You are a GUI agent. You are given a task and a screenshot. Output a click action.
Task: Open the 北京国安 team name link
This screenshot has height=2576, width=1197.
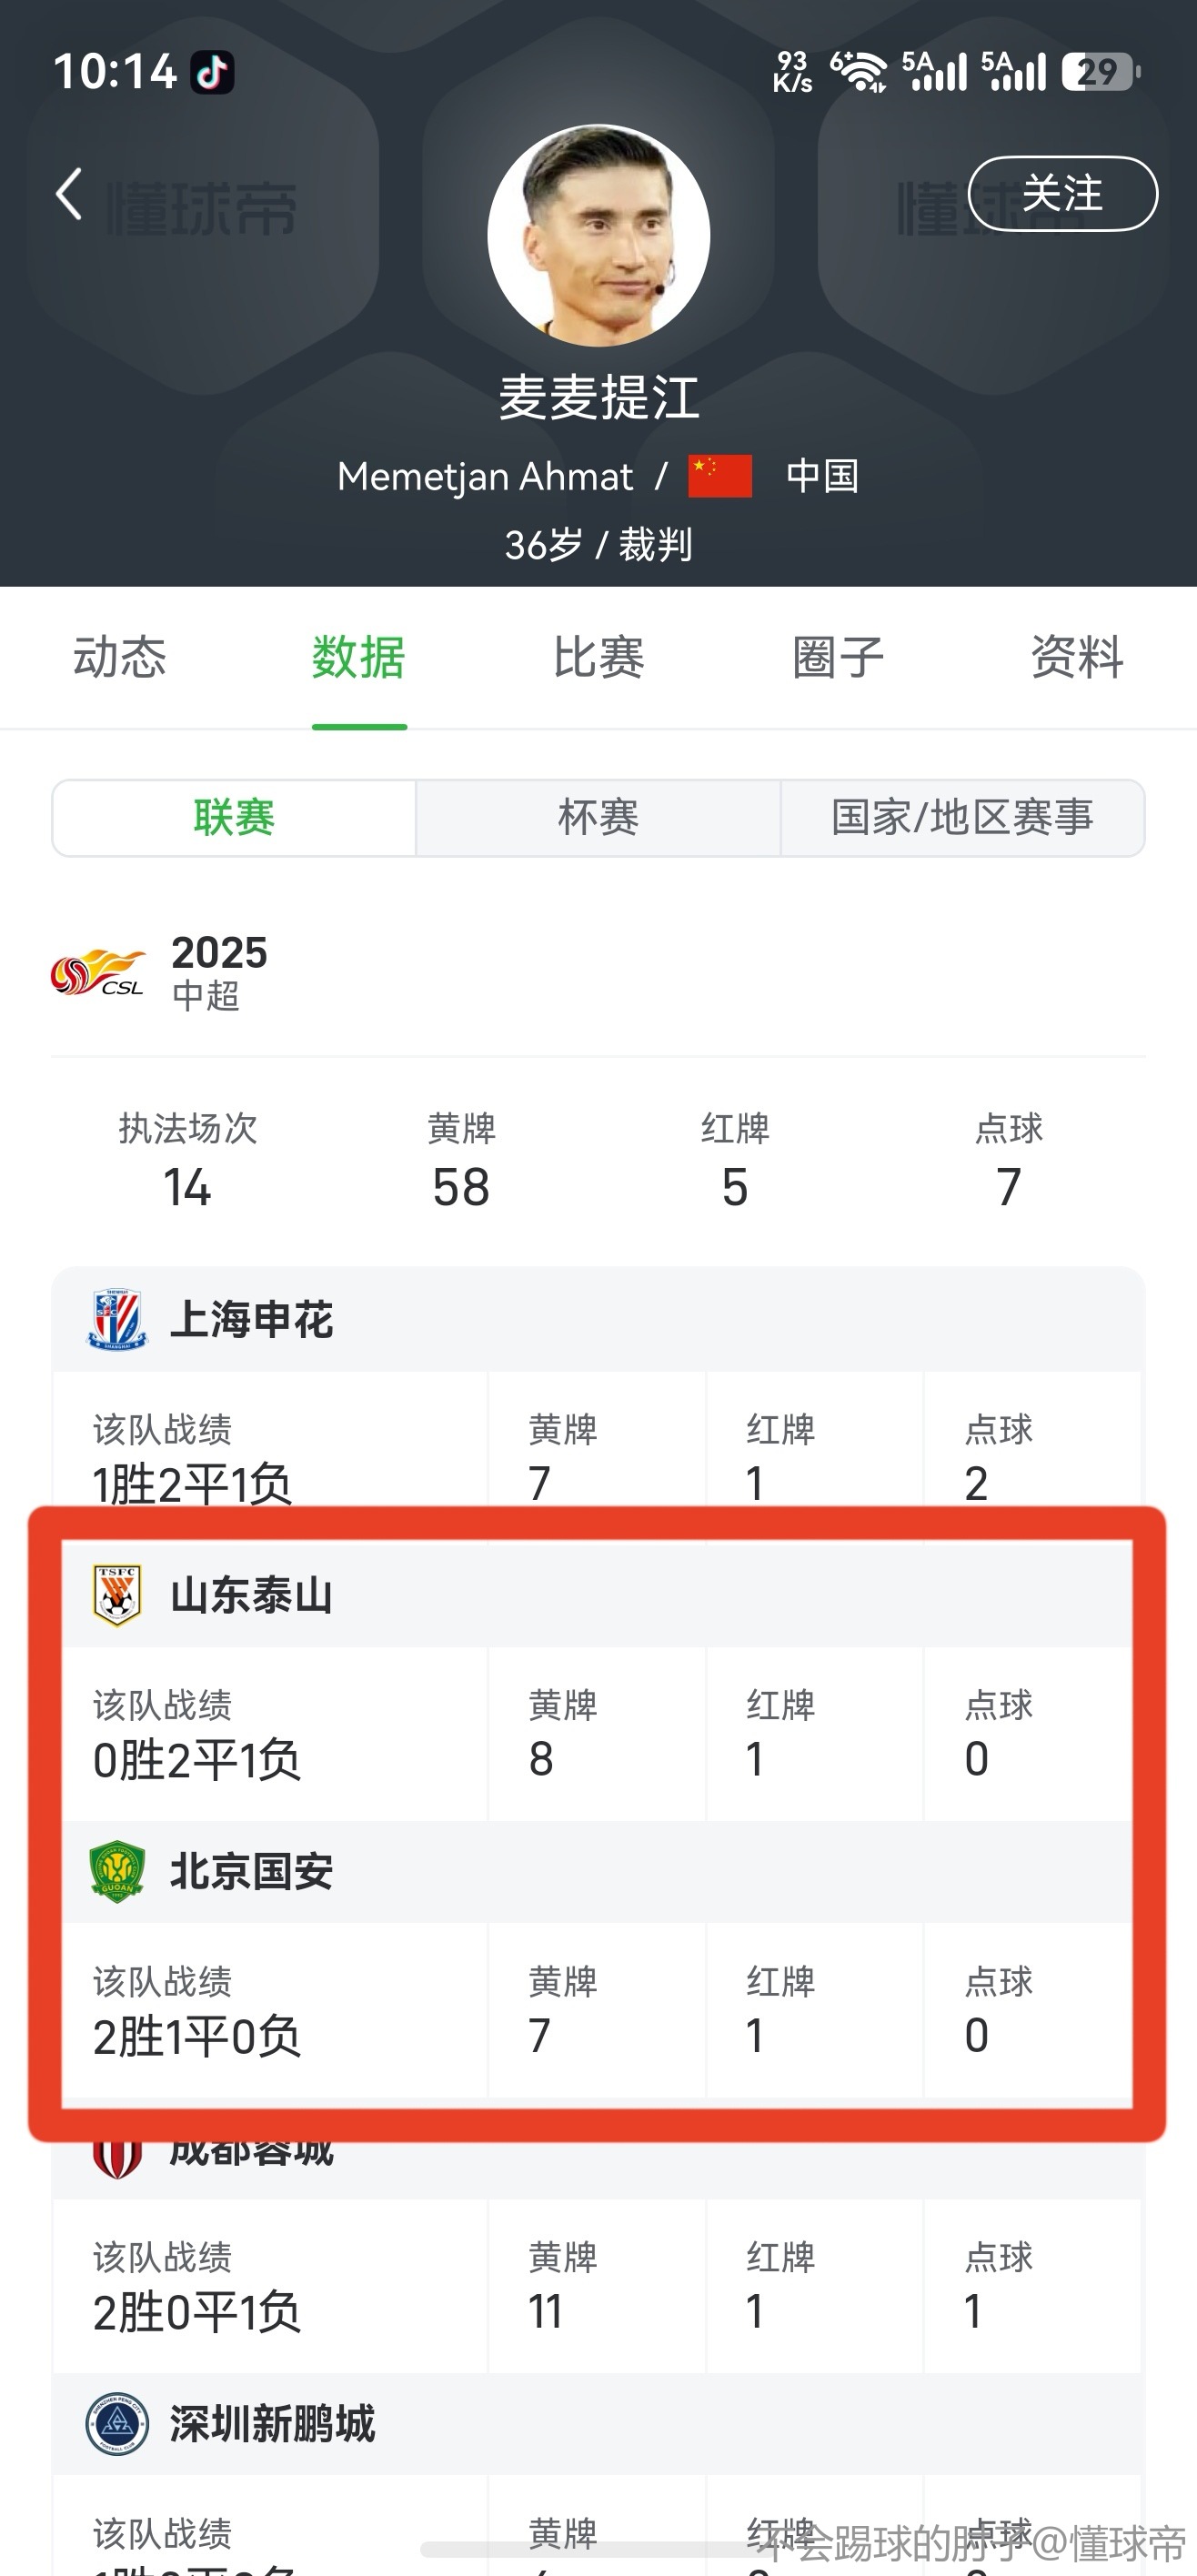pyautogui.click(x=252, y=1871)
